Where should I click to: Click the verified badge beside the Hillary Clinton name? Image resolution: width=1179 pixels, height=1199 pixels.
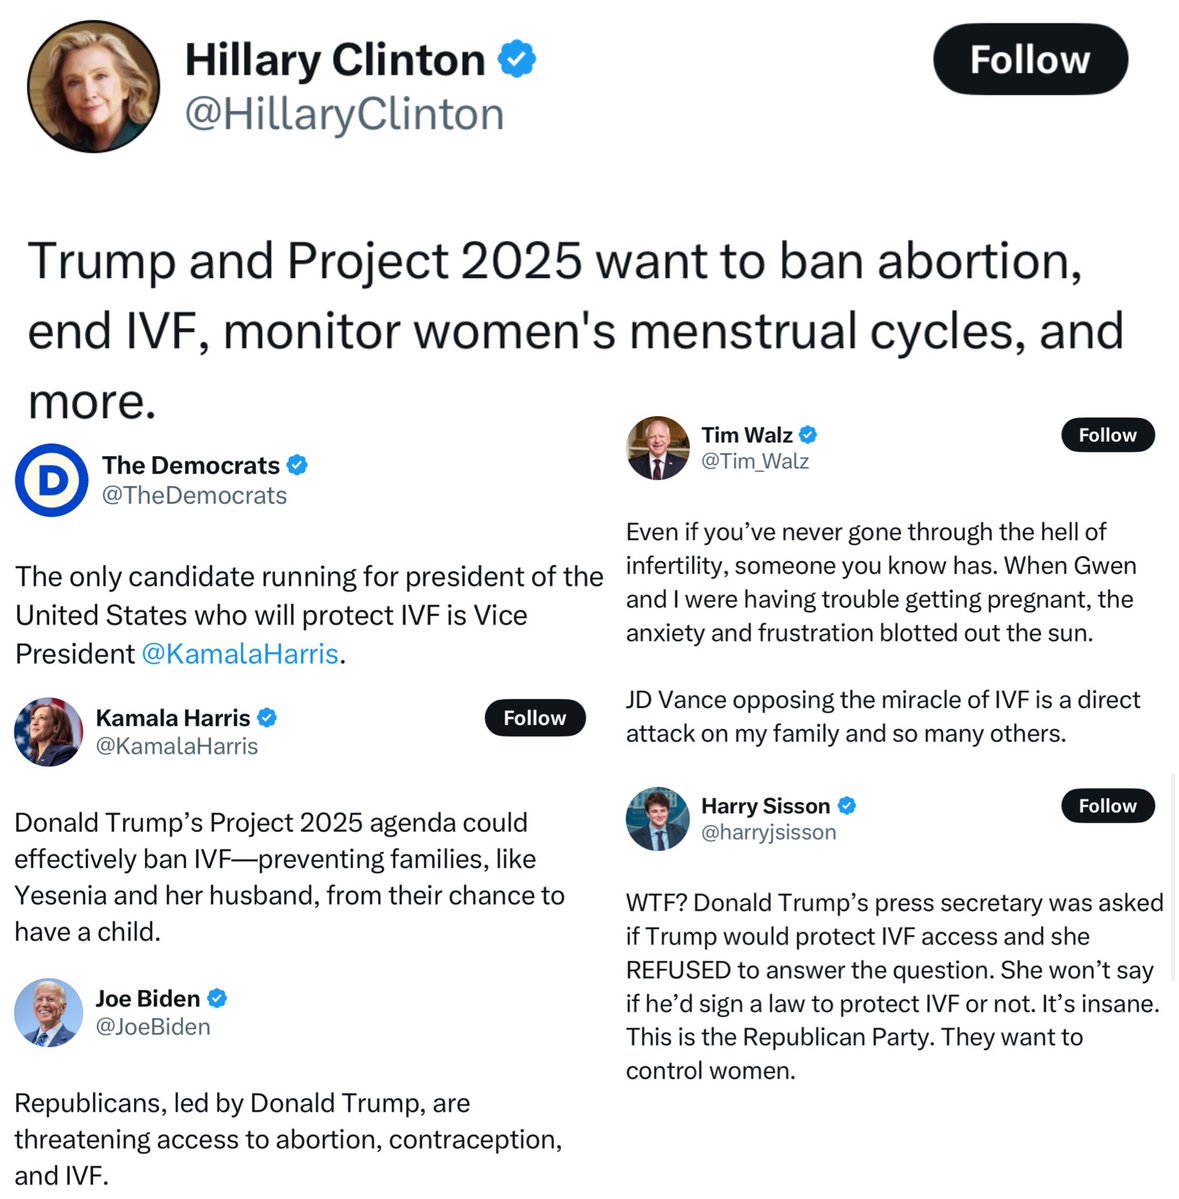tap(517, 59)
